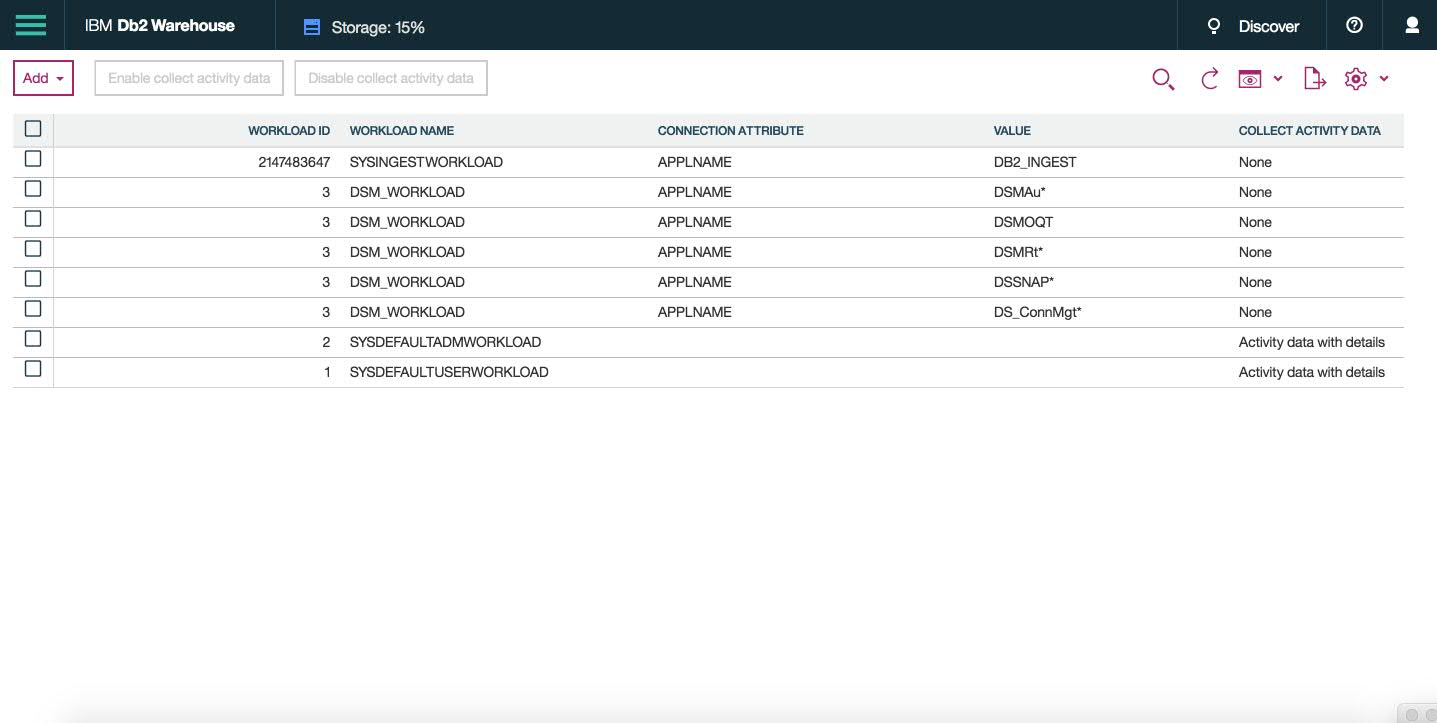
Task: Select the SYSDEFAULTUSERWORKLOAD name cell
Action: click(x=449, y=372)
